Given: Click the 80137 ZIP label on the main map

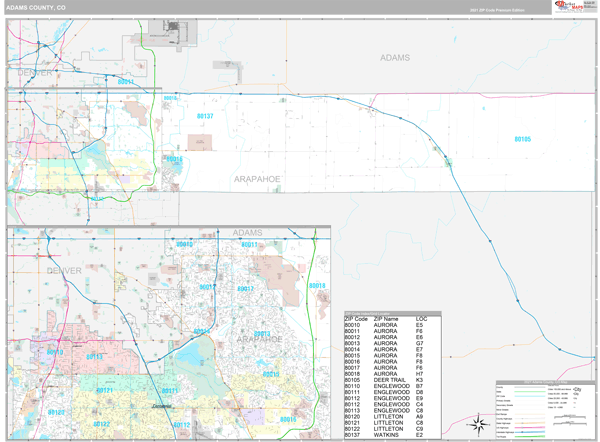Looking at the screenshot, I should coord(205,116).
